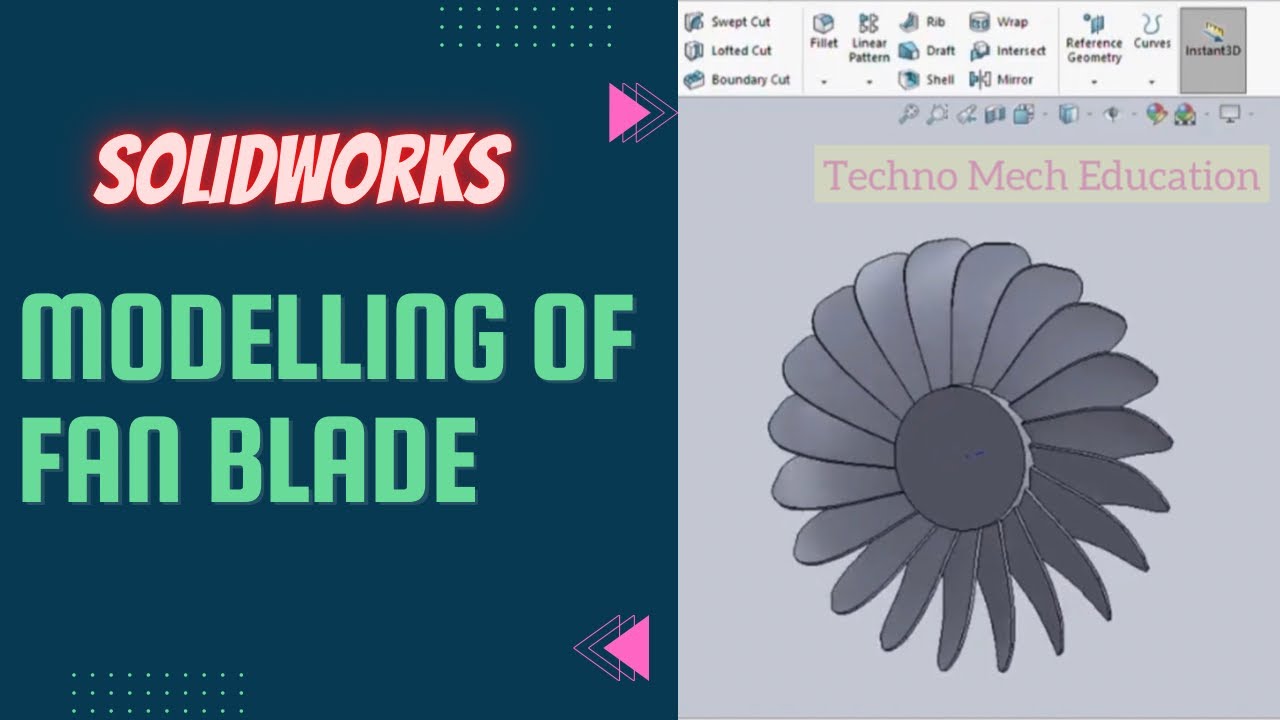Click the Display Style cube icon

pyautogui.click(x=1068, y=115)
